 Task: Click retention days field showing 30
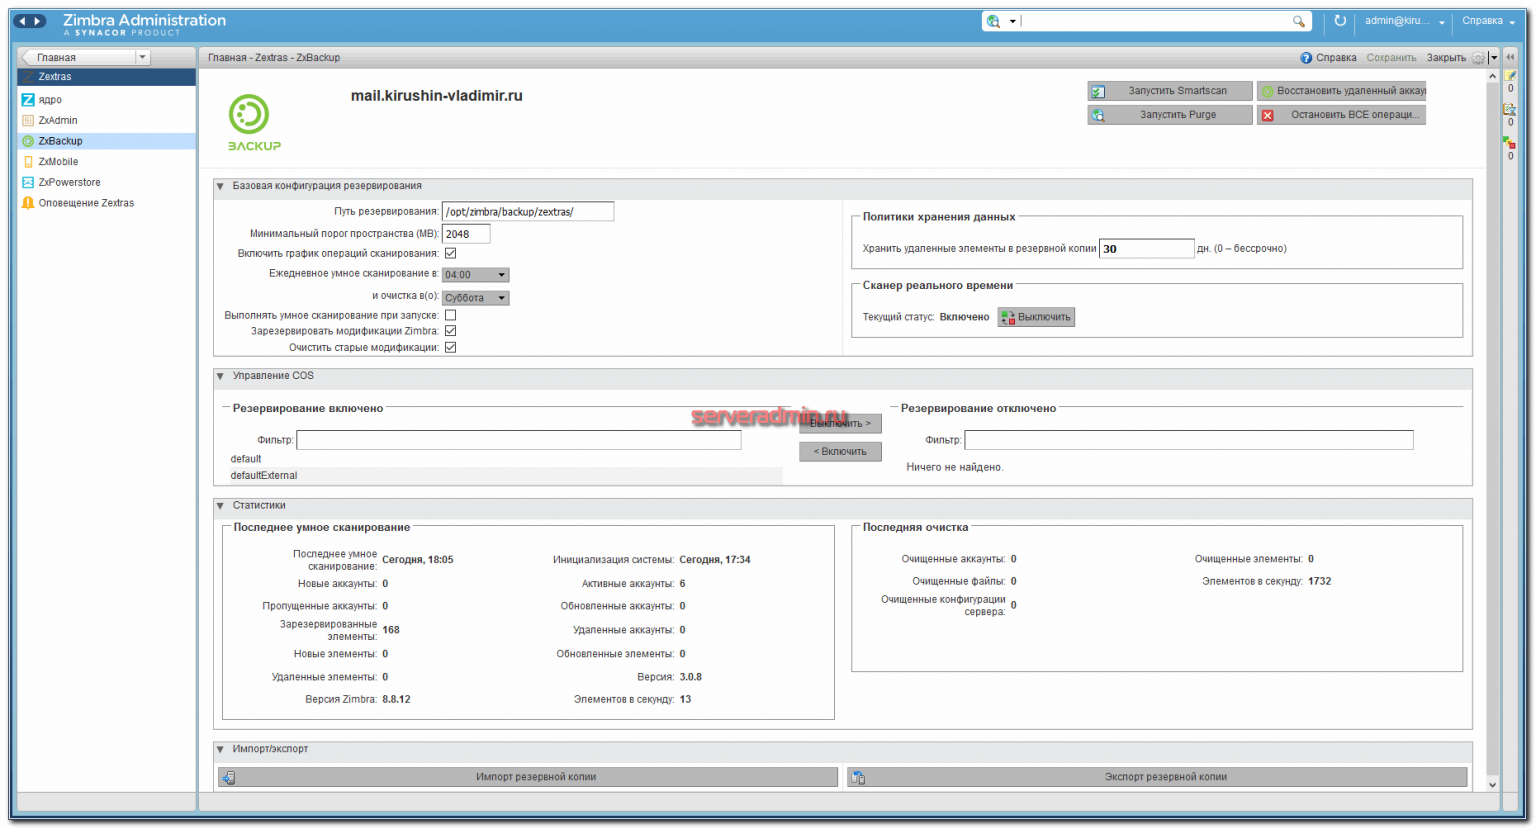[x=1146, y=249]
